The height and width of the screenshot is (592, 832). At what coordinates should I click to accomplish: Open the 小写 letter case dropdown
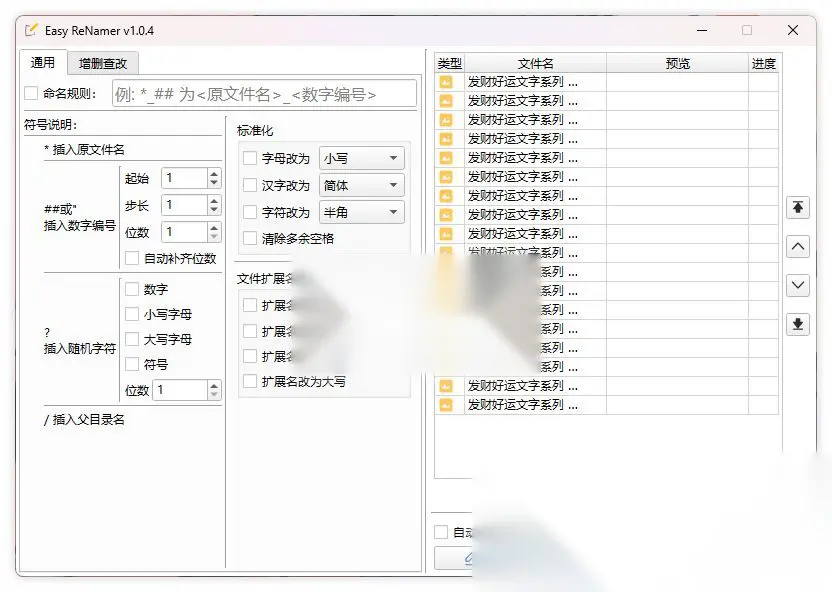tap(361, 158)
